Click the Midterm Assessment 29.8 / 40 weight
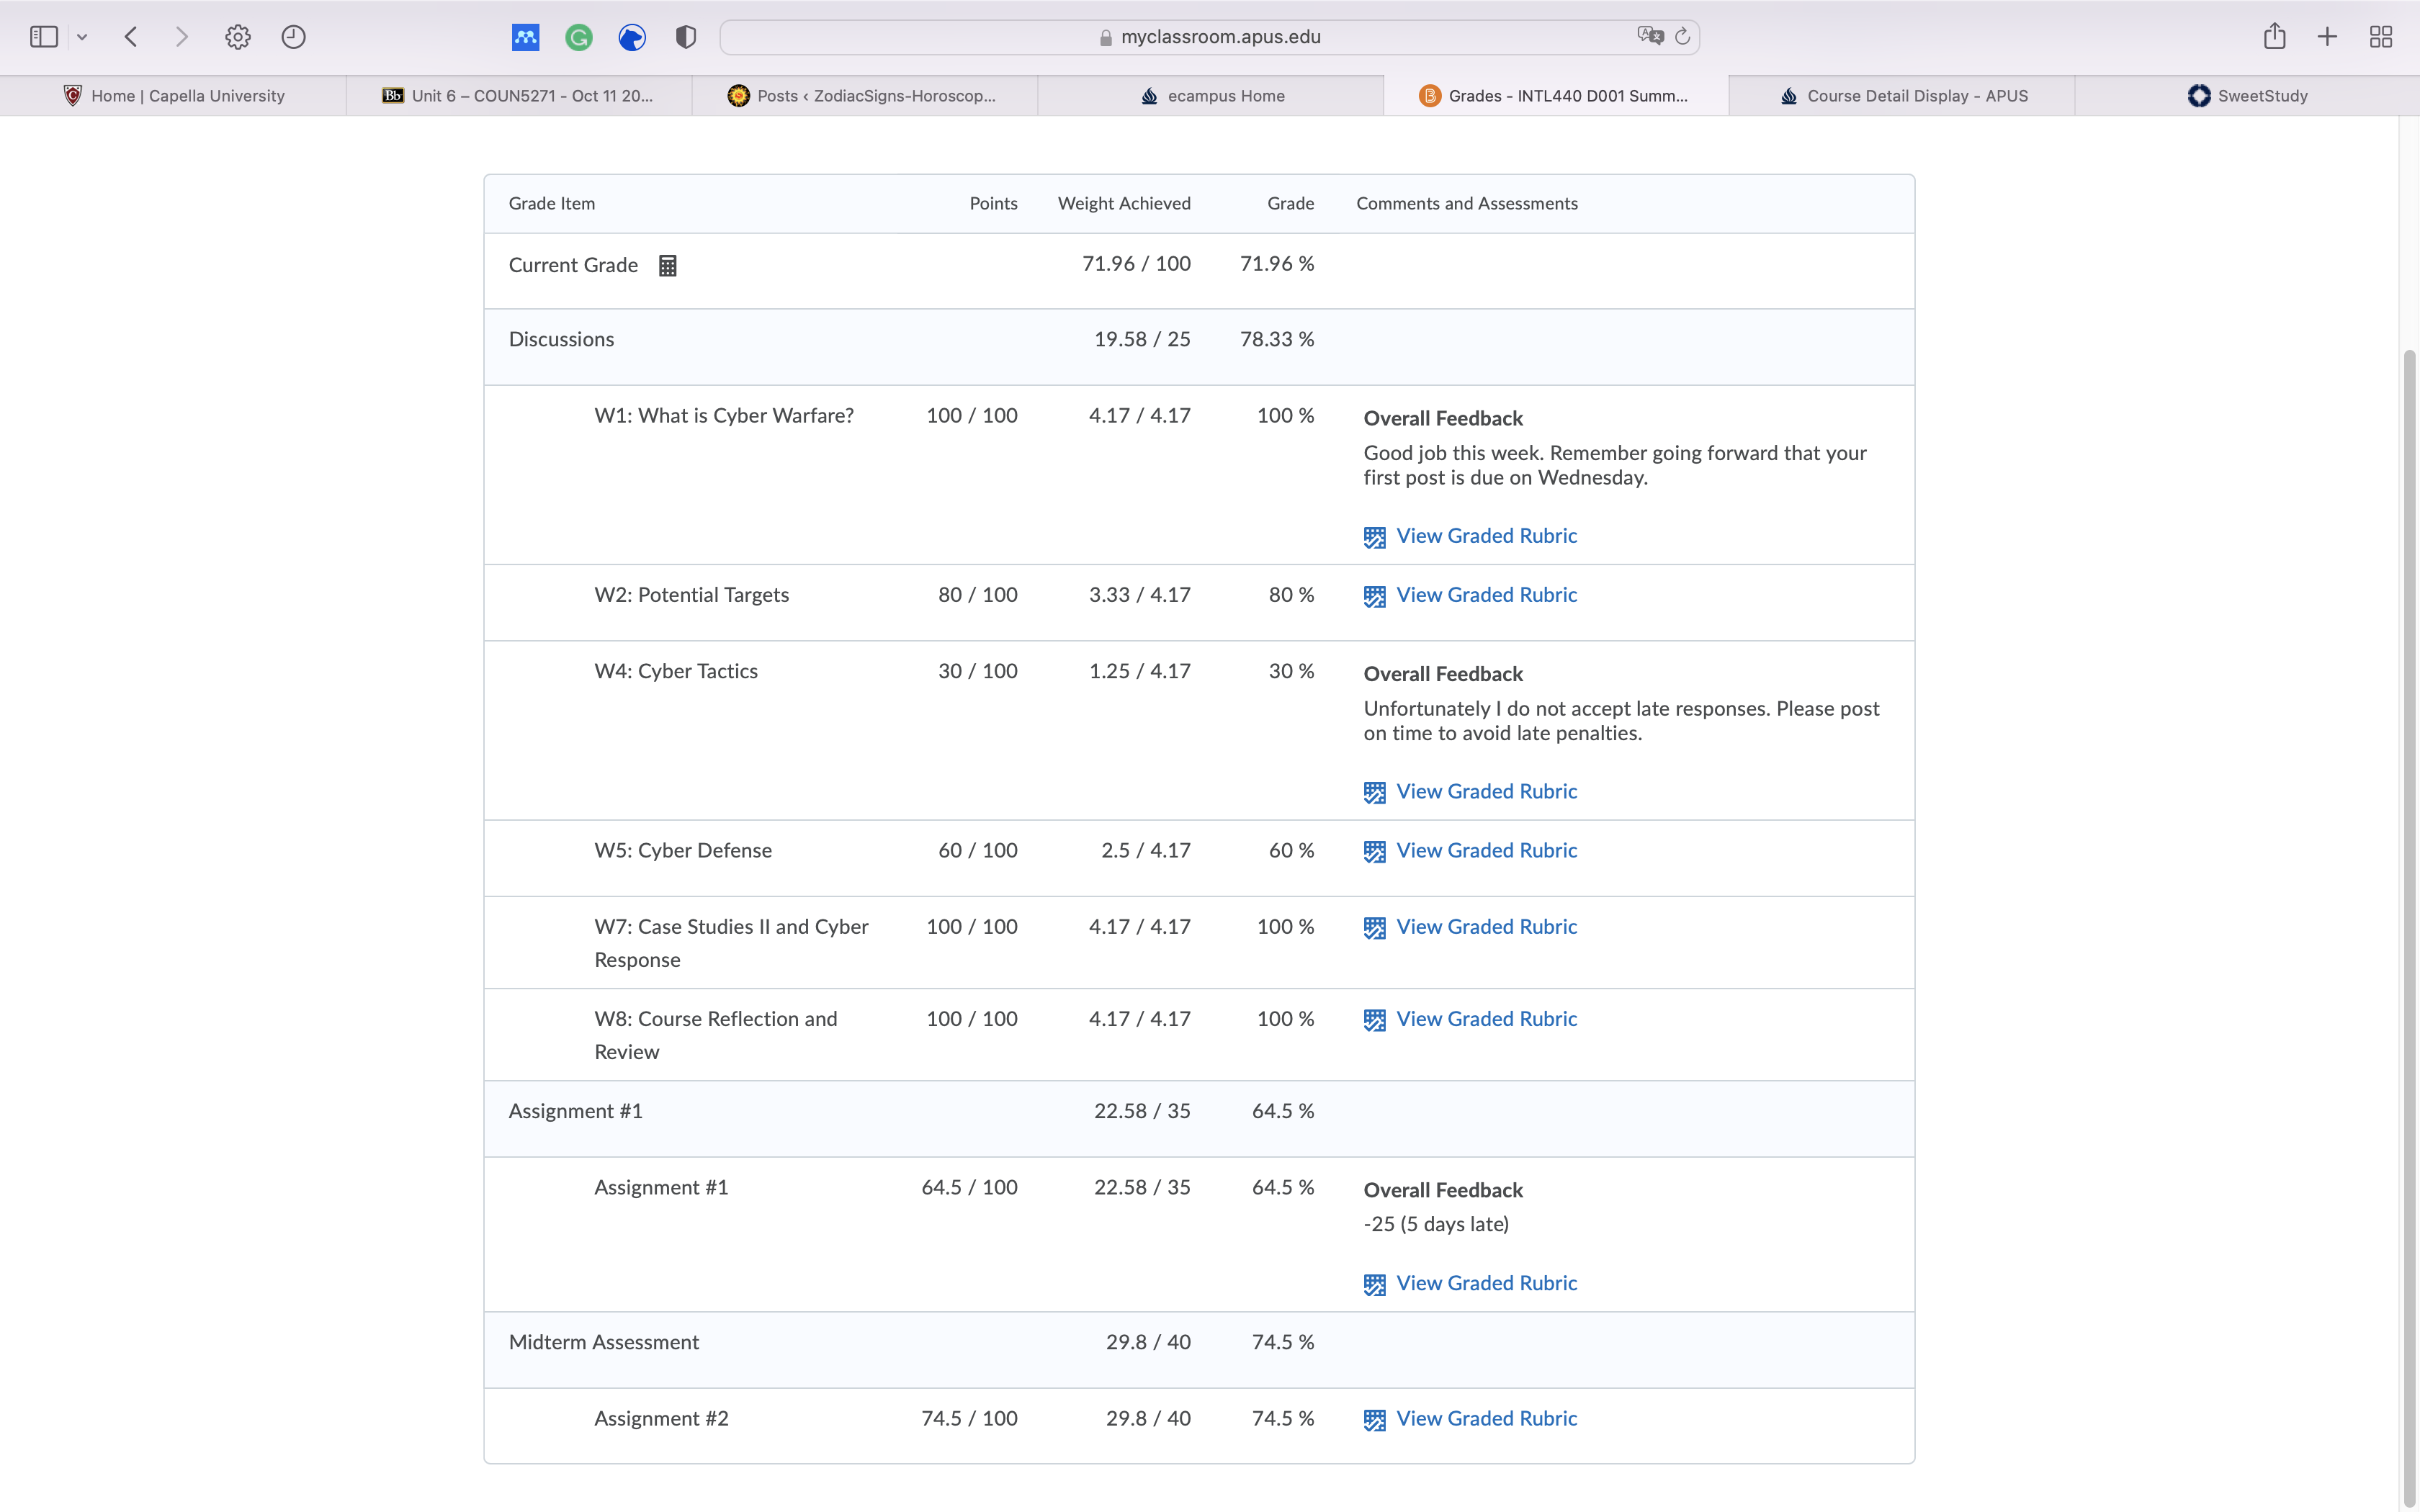Image resolution: width=2420 pixels, height=1512 pixels. [x=1148, y=1343]
